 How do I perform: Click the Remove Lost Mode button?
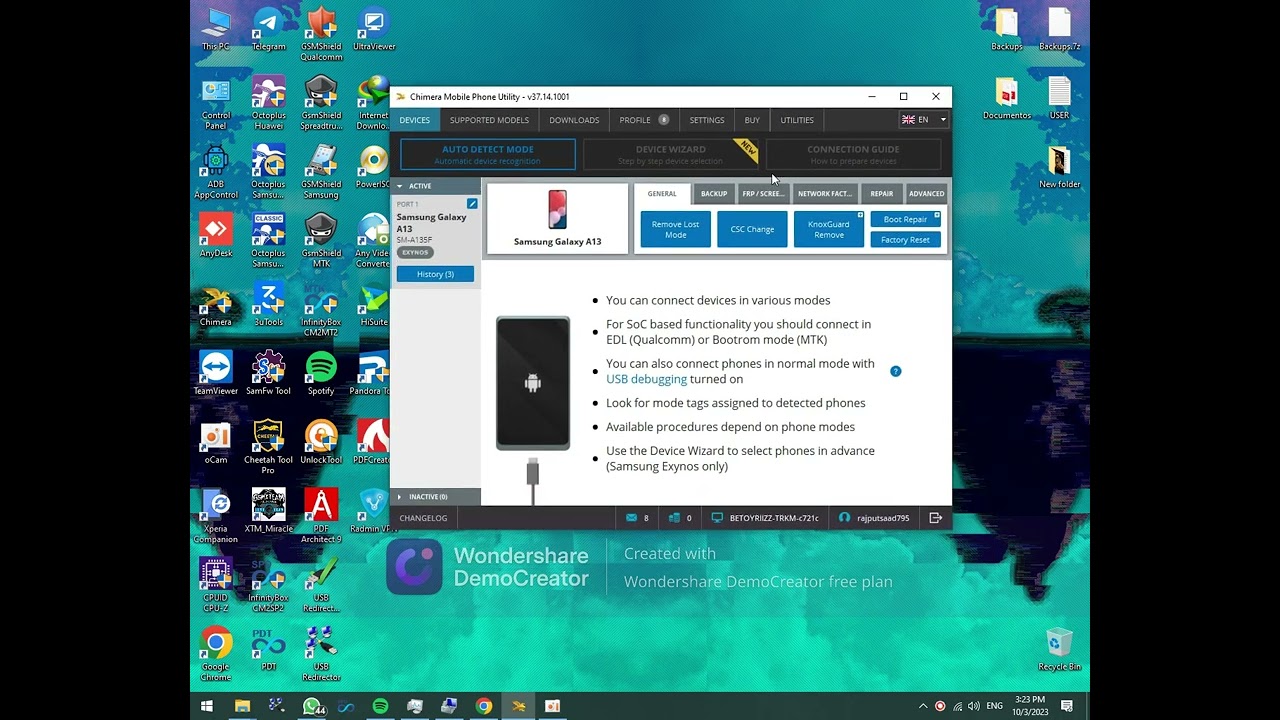(674, 229)
